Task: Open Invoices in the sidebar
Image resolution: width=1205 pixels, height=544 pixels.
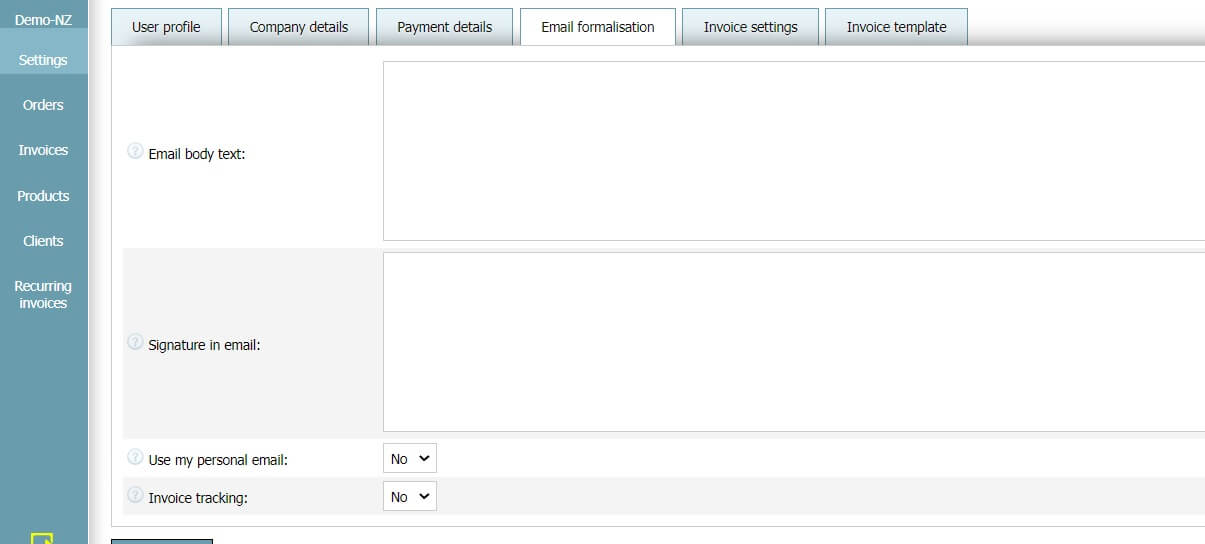Action: click(43, 150)
